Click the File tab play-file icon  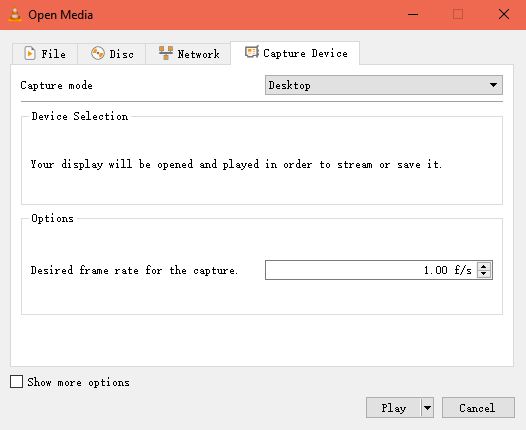point(30,53)
